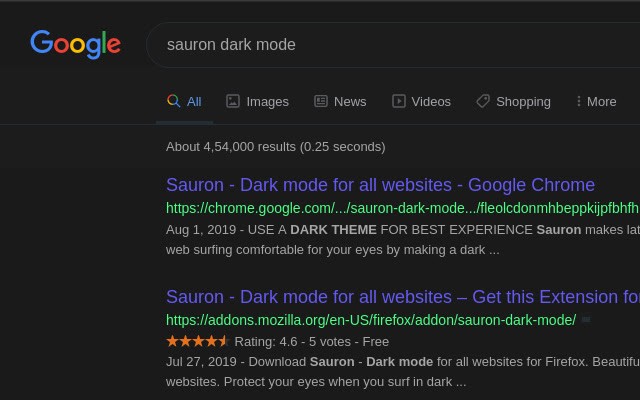The height and width of the screenshot is (400, 640).
Task: Click the orange star rating icons
Action: coord(197,341)
